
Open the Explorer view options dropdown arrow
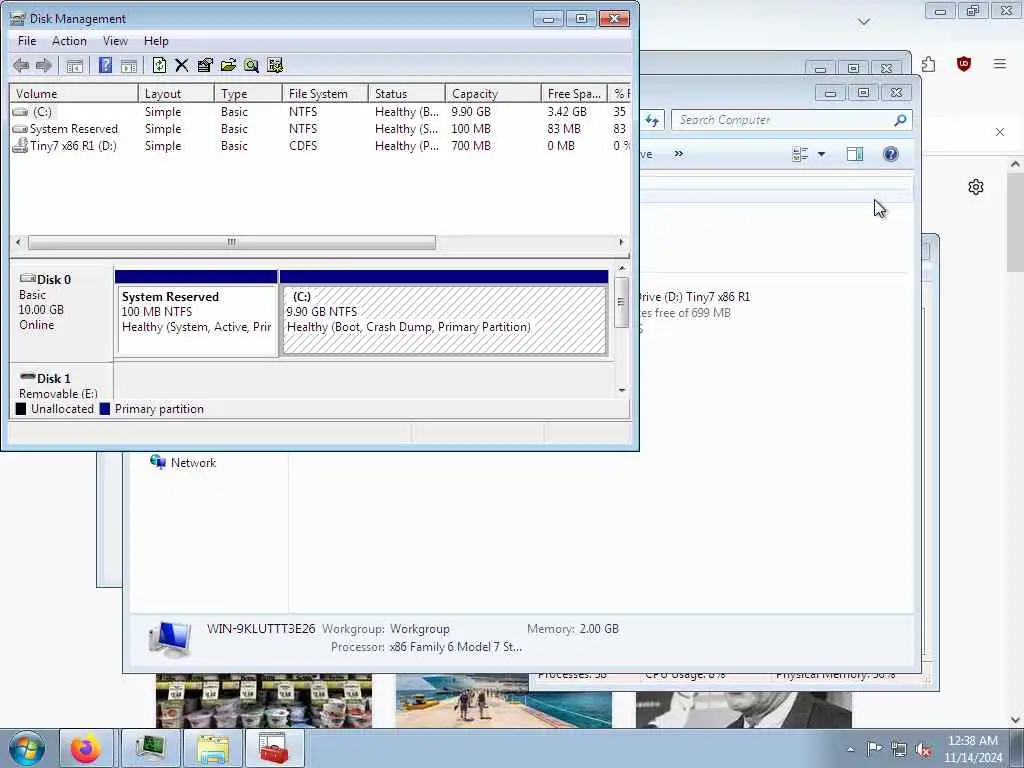(822, 154)
